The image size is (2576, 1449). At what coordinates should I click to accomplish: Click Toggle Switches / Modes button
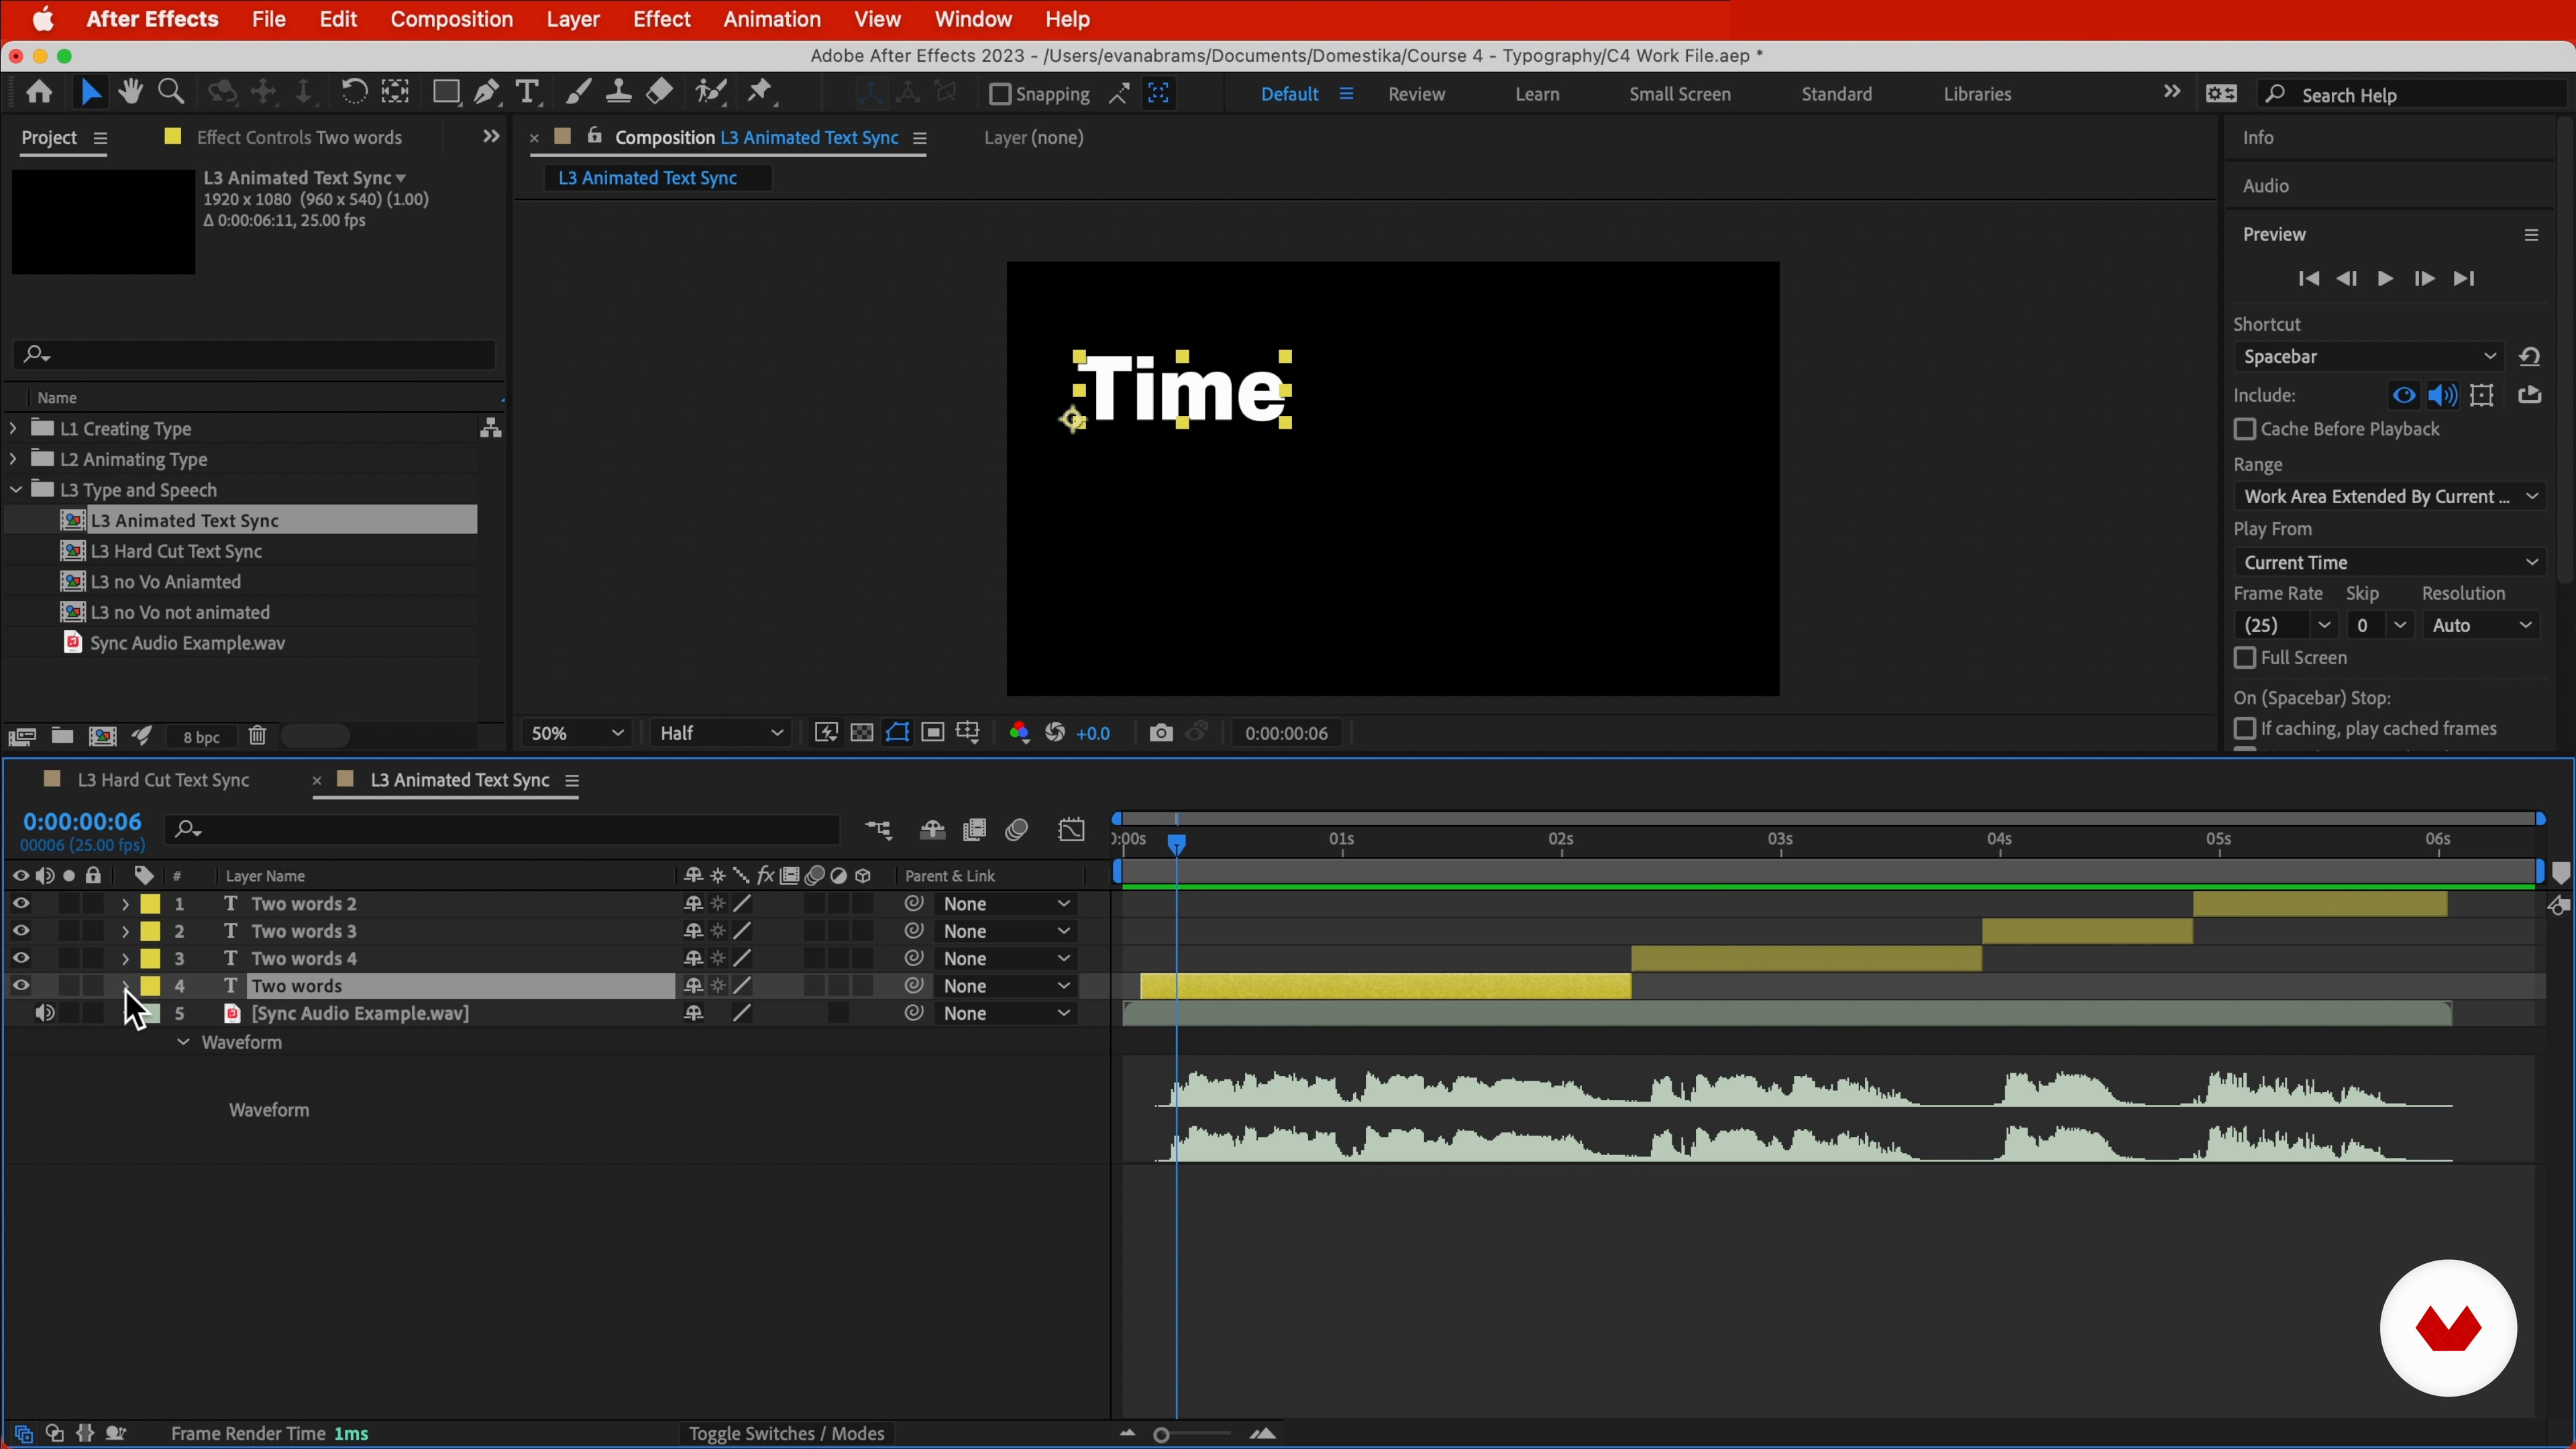tap(786, 1433)
